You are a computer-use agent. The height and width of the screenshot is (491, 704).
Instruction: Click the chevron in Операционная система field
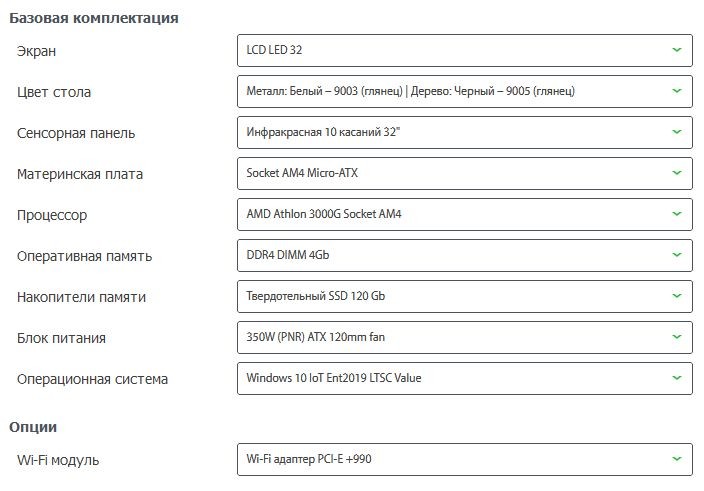(x=677, y=378)
